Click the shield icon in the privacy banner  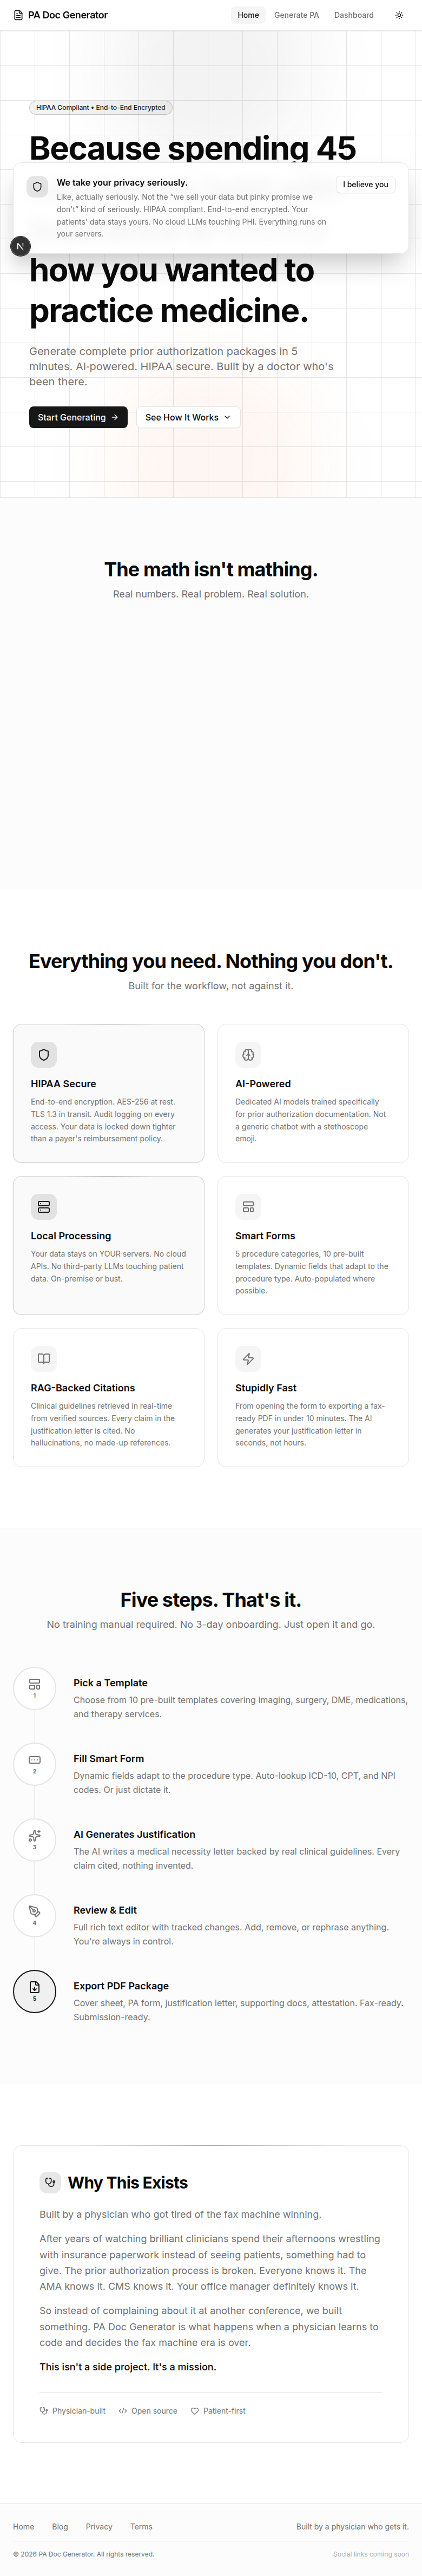tap(36, 187)
